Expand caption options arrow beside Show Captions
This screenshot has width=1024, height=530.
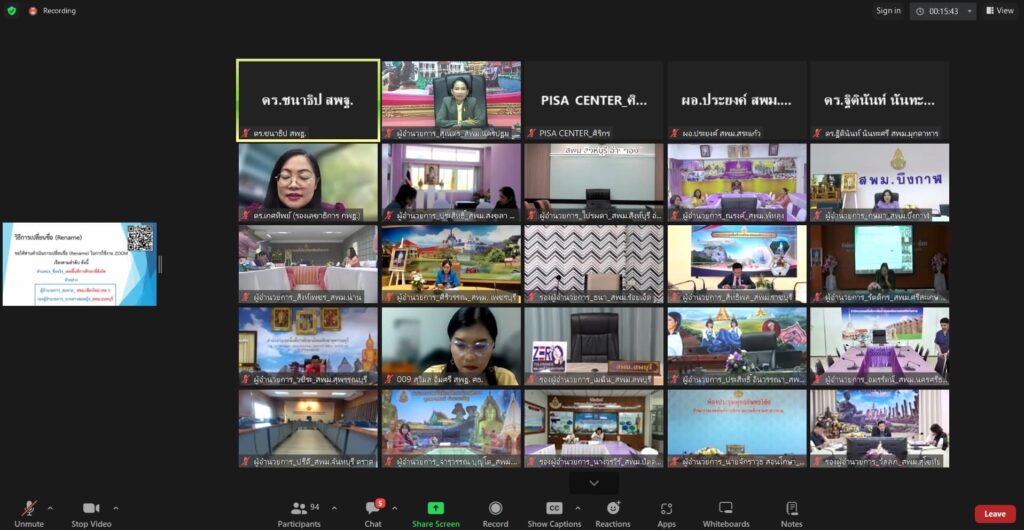578,507
